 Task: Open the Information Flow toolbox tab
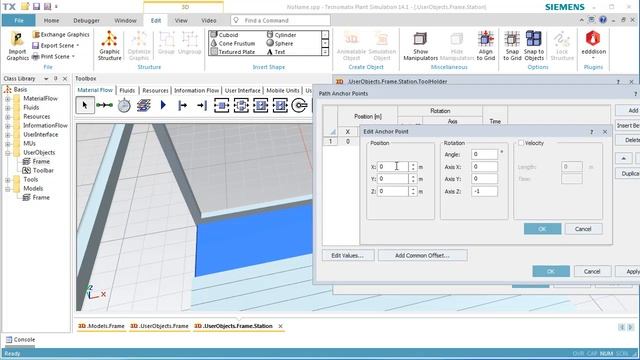(x=196, y=90)
